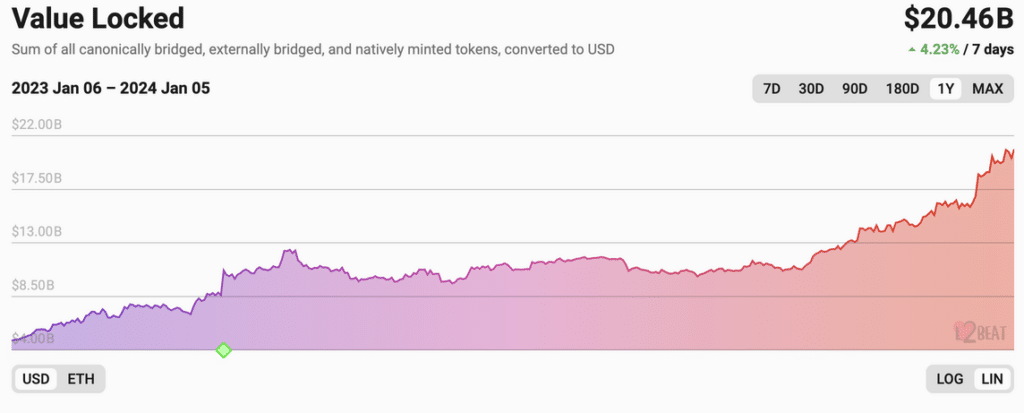Choose the 180D range option
Viewport: 1024px width, 413px height.
[902, 89]
